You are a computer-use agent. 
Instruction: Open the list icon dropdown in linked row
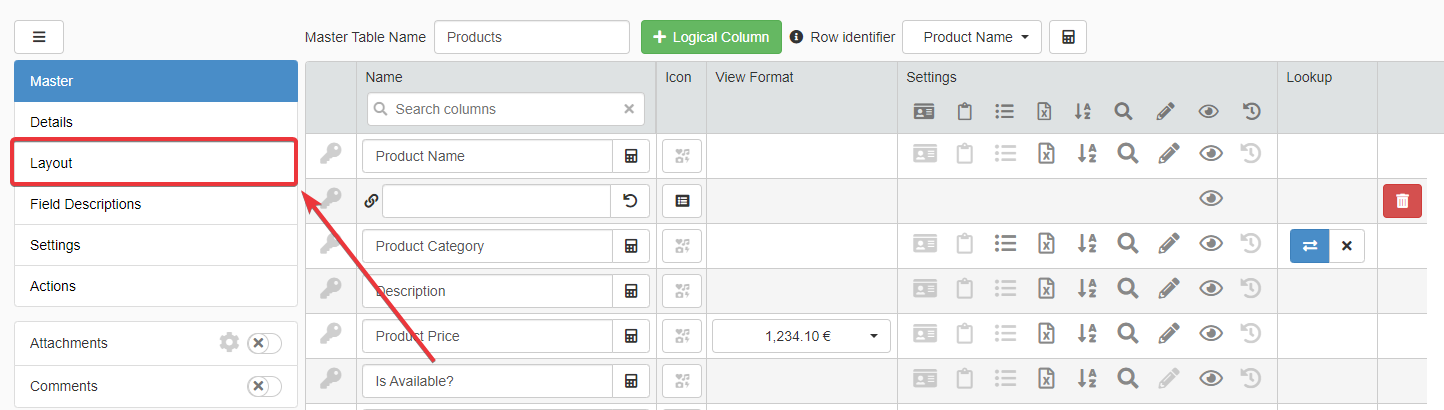click(x=682, y=201)
